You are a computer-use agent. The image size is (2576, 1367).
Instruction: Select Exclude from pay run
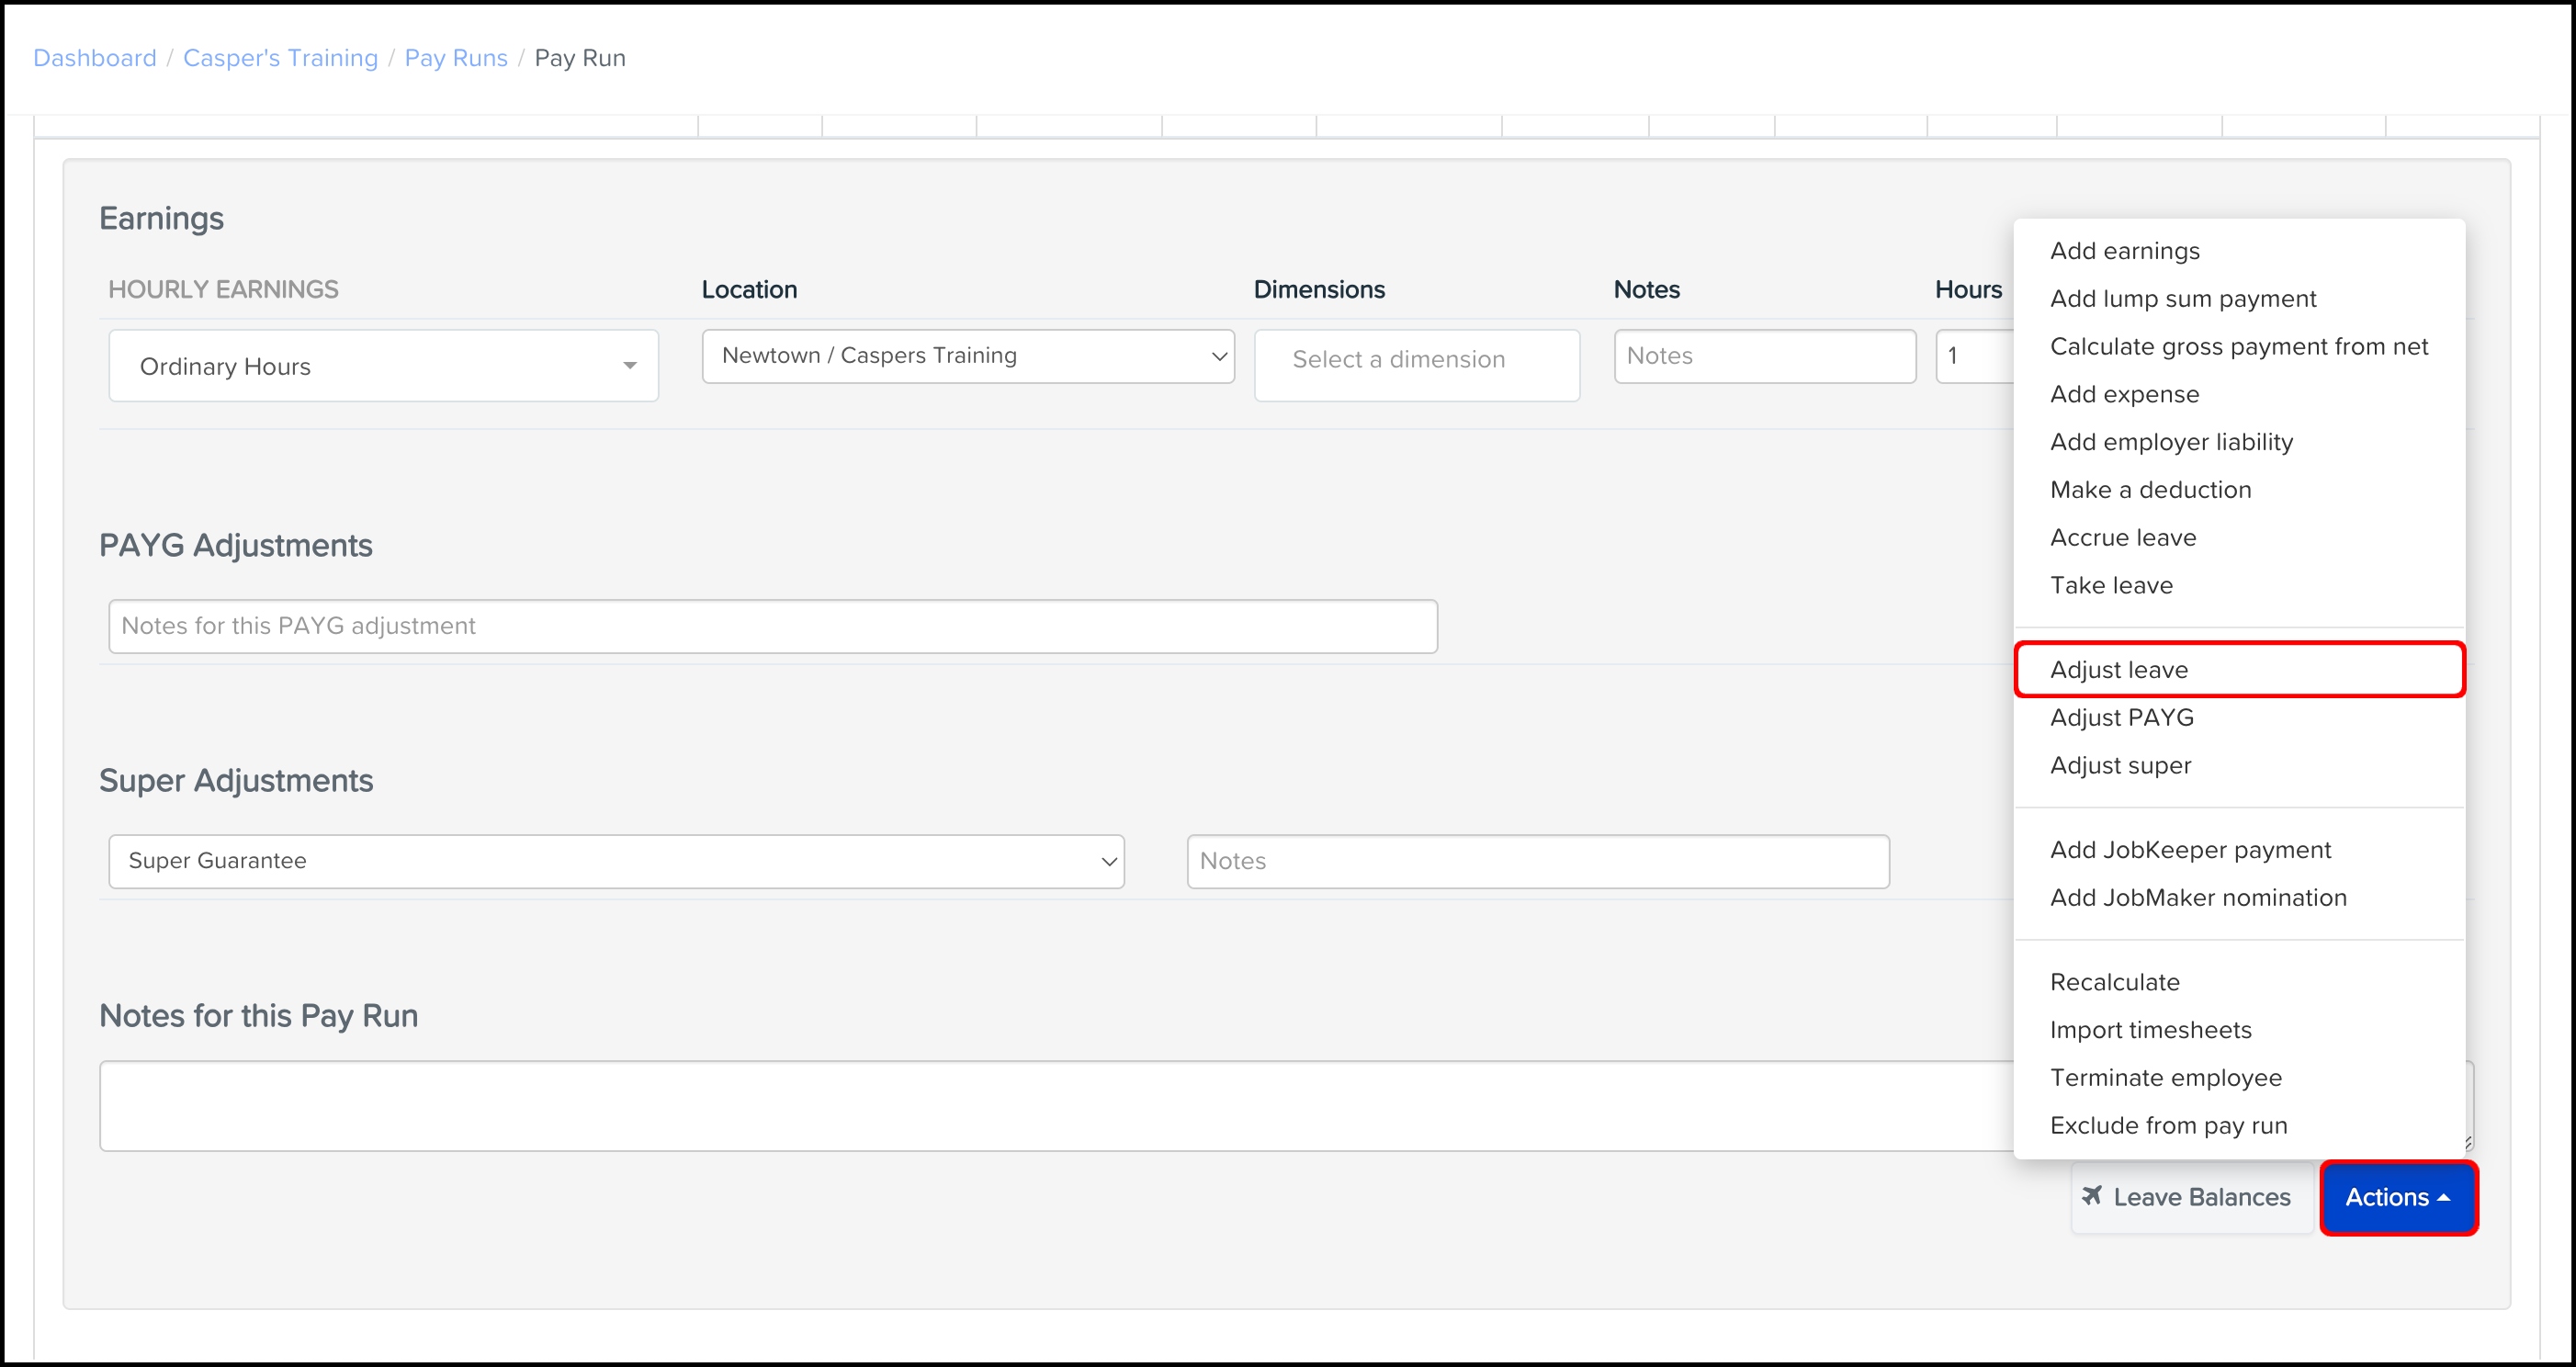coord(2168,1126)
